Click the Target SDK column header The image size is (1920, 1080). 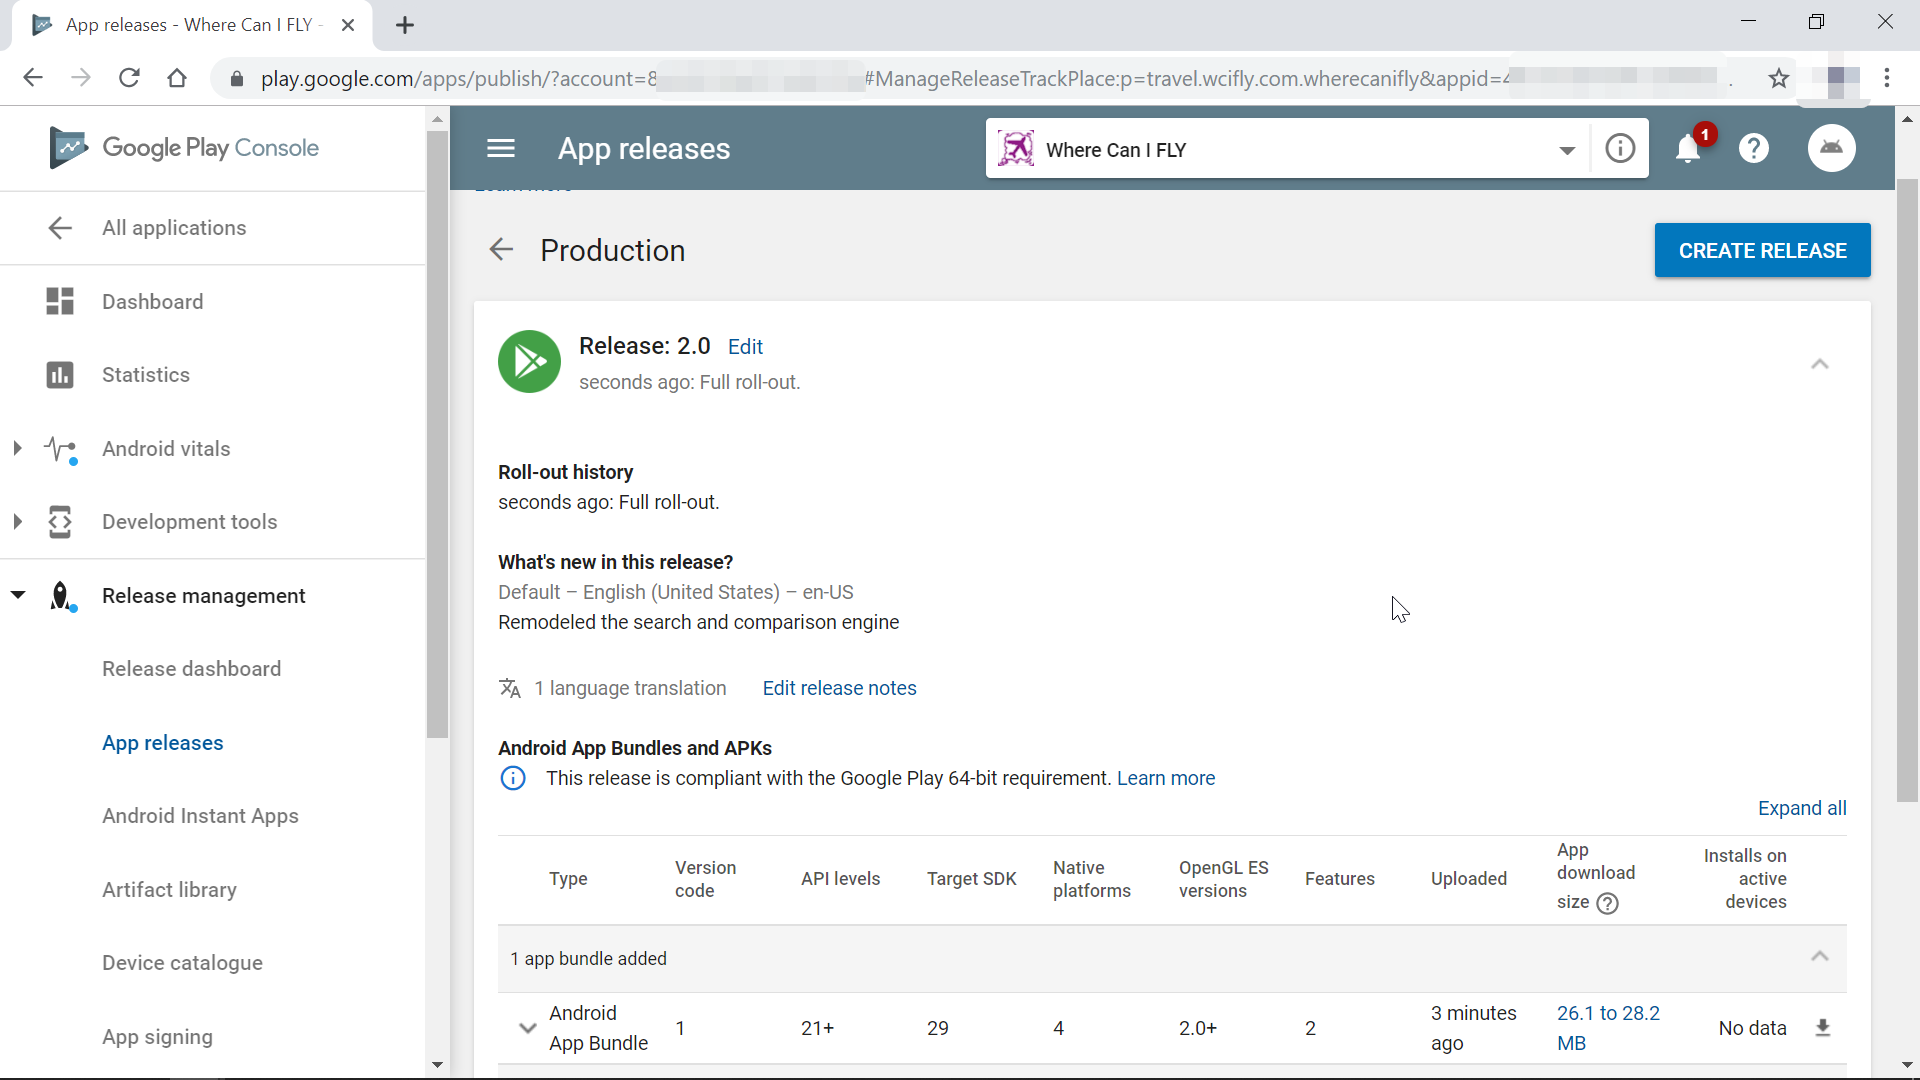[x=971, y=879]
